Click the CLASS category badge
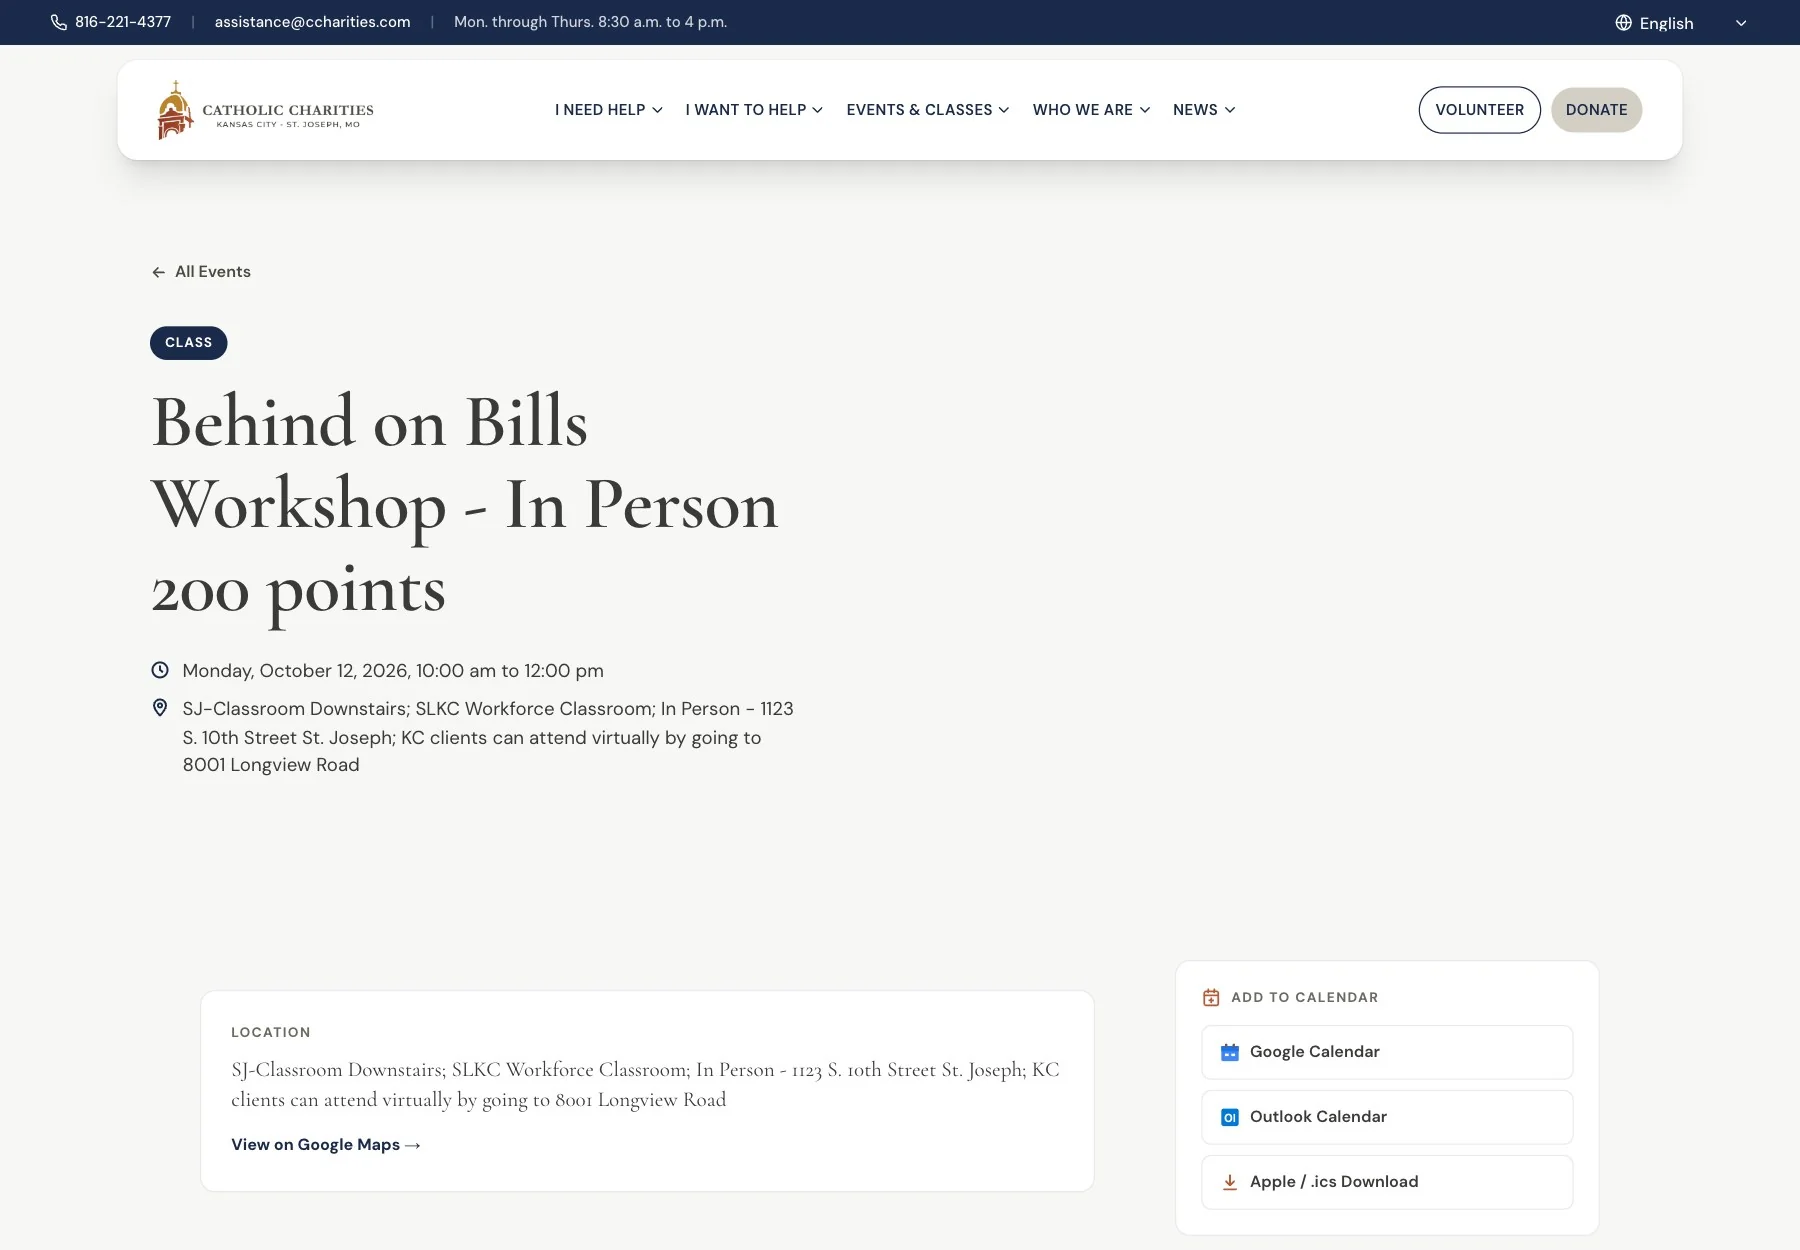This screenshot has height=1250, width=1800. 189,343
